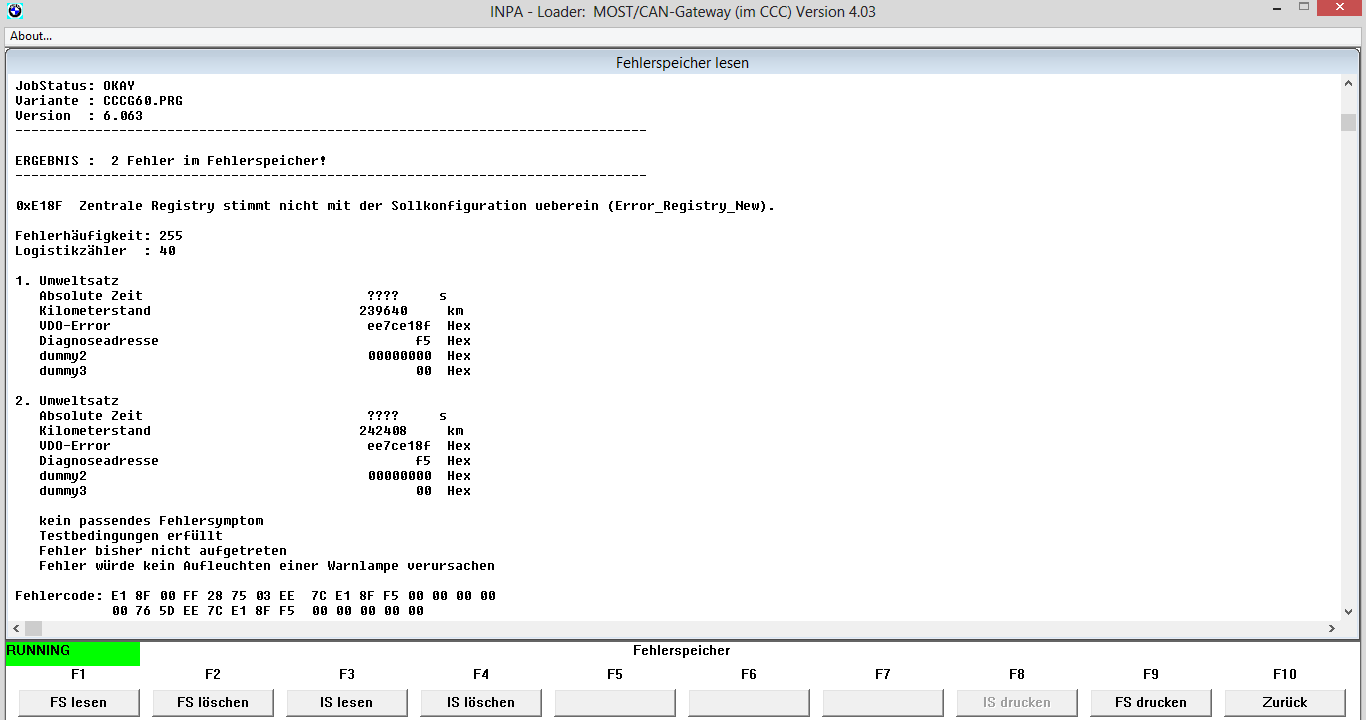Click the blank F5 button
Image resolution: width=1366 pixels, height=720 pixels.
point(614,702)
